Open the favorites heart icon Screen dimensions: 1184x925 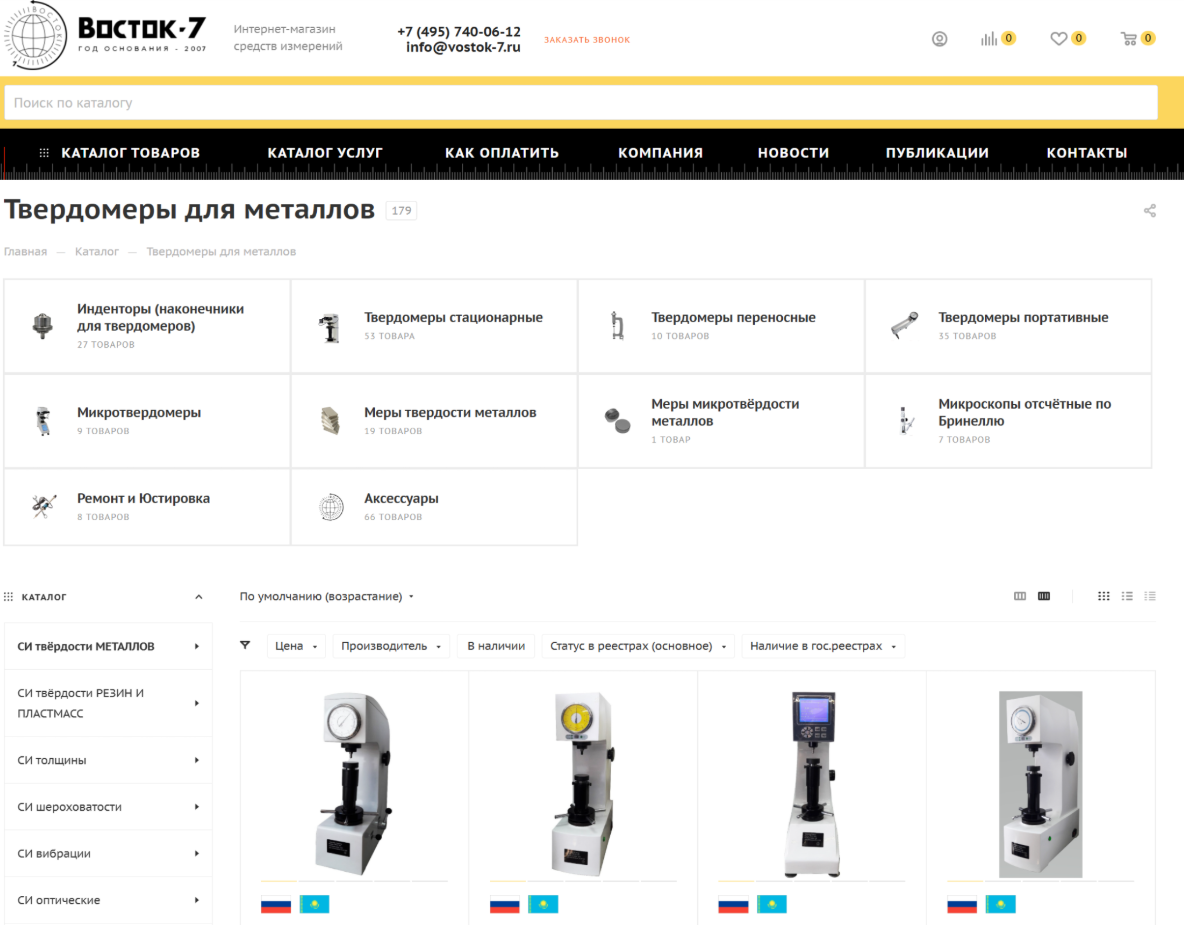pyautogui.click(x=1059, y=39)
